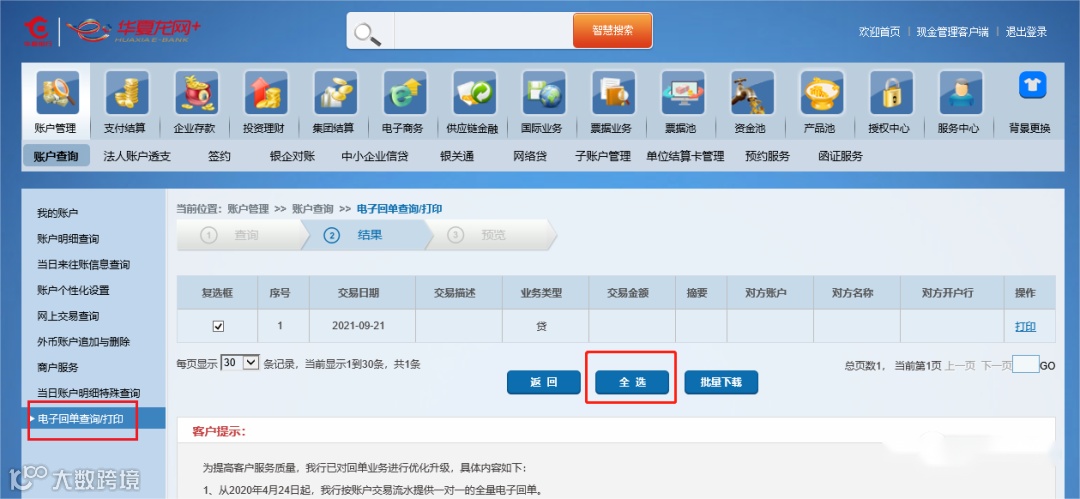The image size is (1080, 499).
Task: Open the 子账户管理 submenu tab
Action: coord(603,156)
